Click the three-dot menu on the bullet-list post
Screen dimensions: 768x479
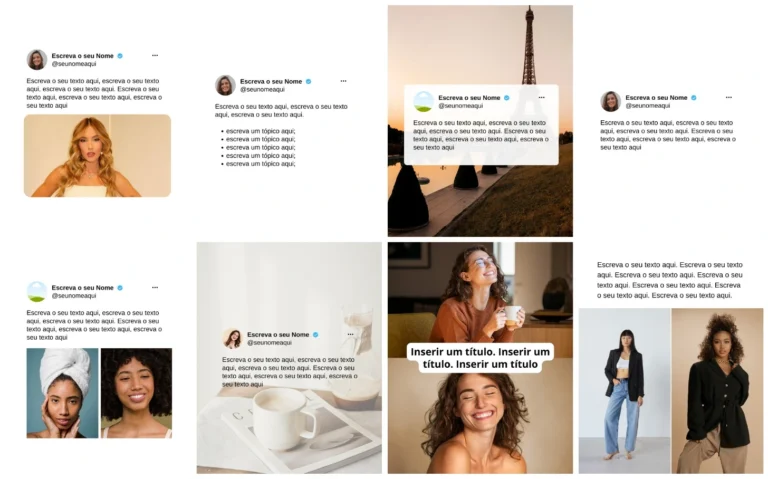pos(343,81)
